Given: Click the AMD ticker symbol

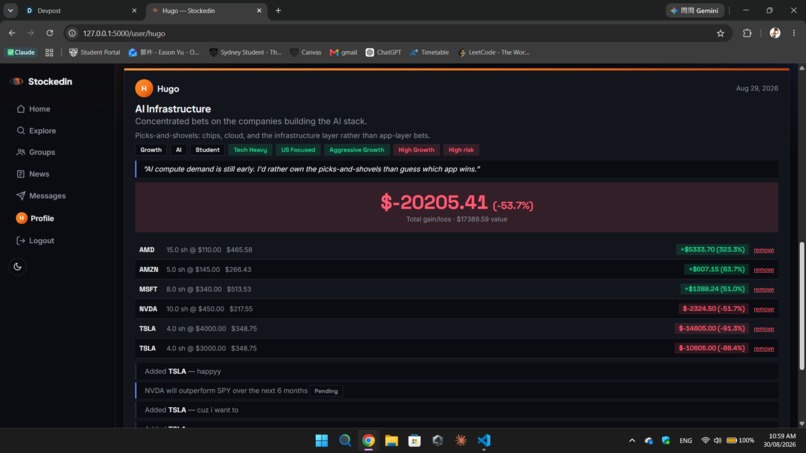Looking at the screenshot, I should pyautogui.click(x=146, y=249).
